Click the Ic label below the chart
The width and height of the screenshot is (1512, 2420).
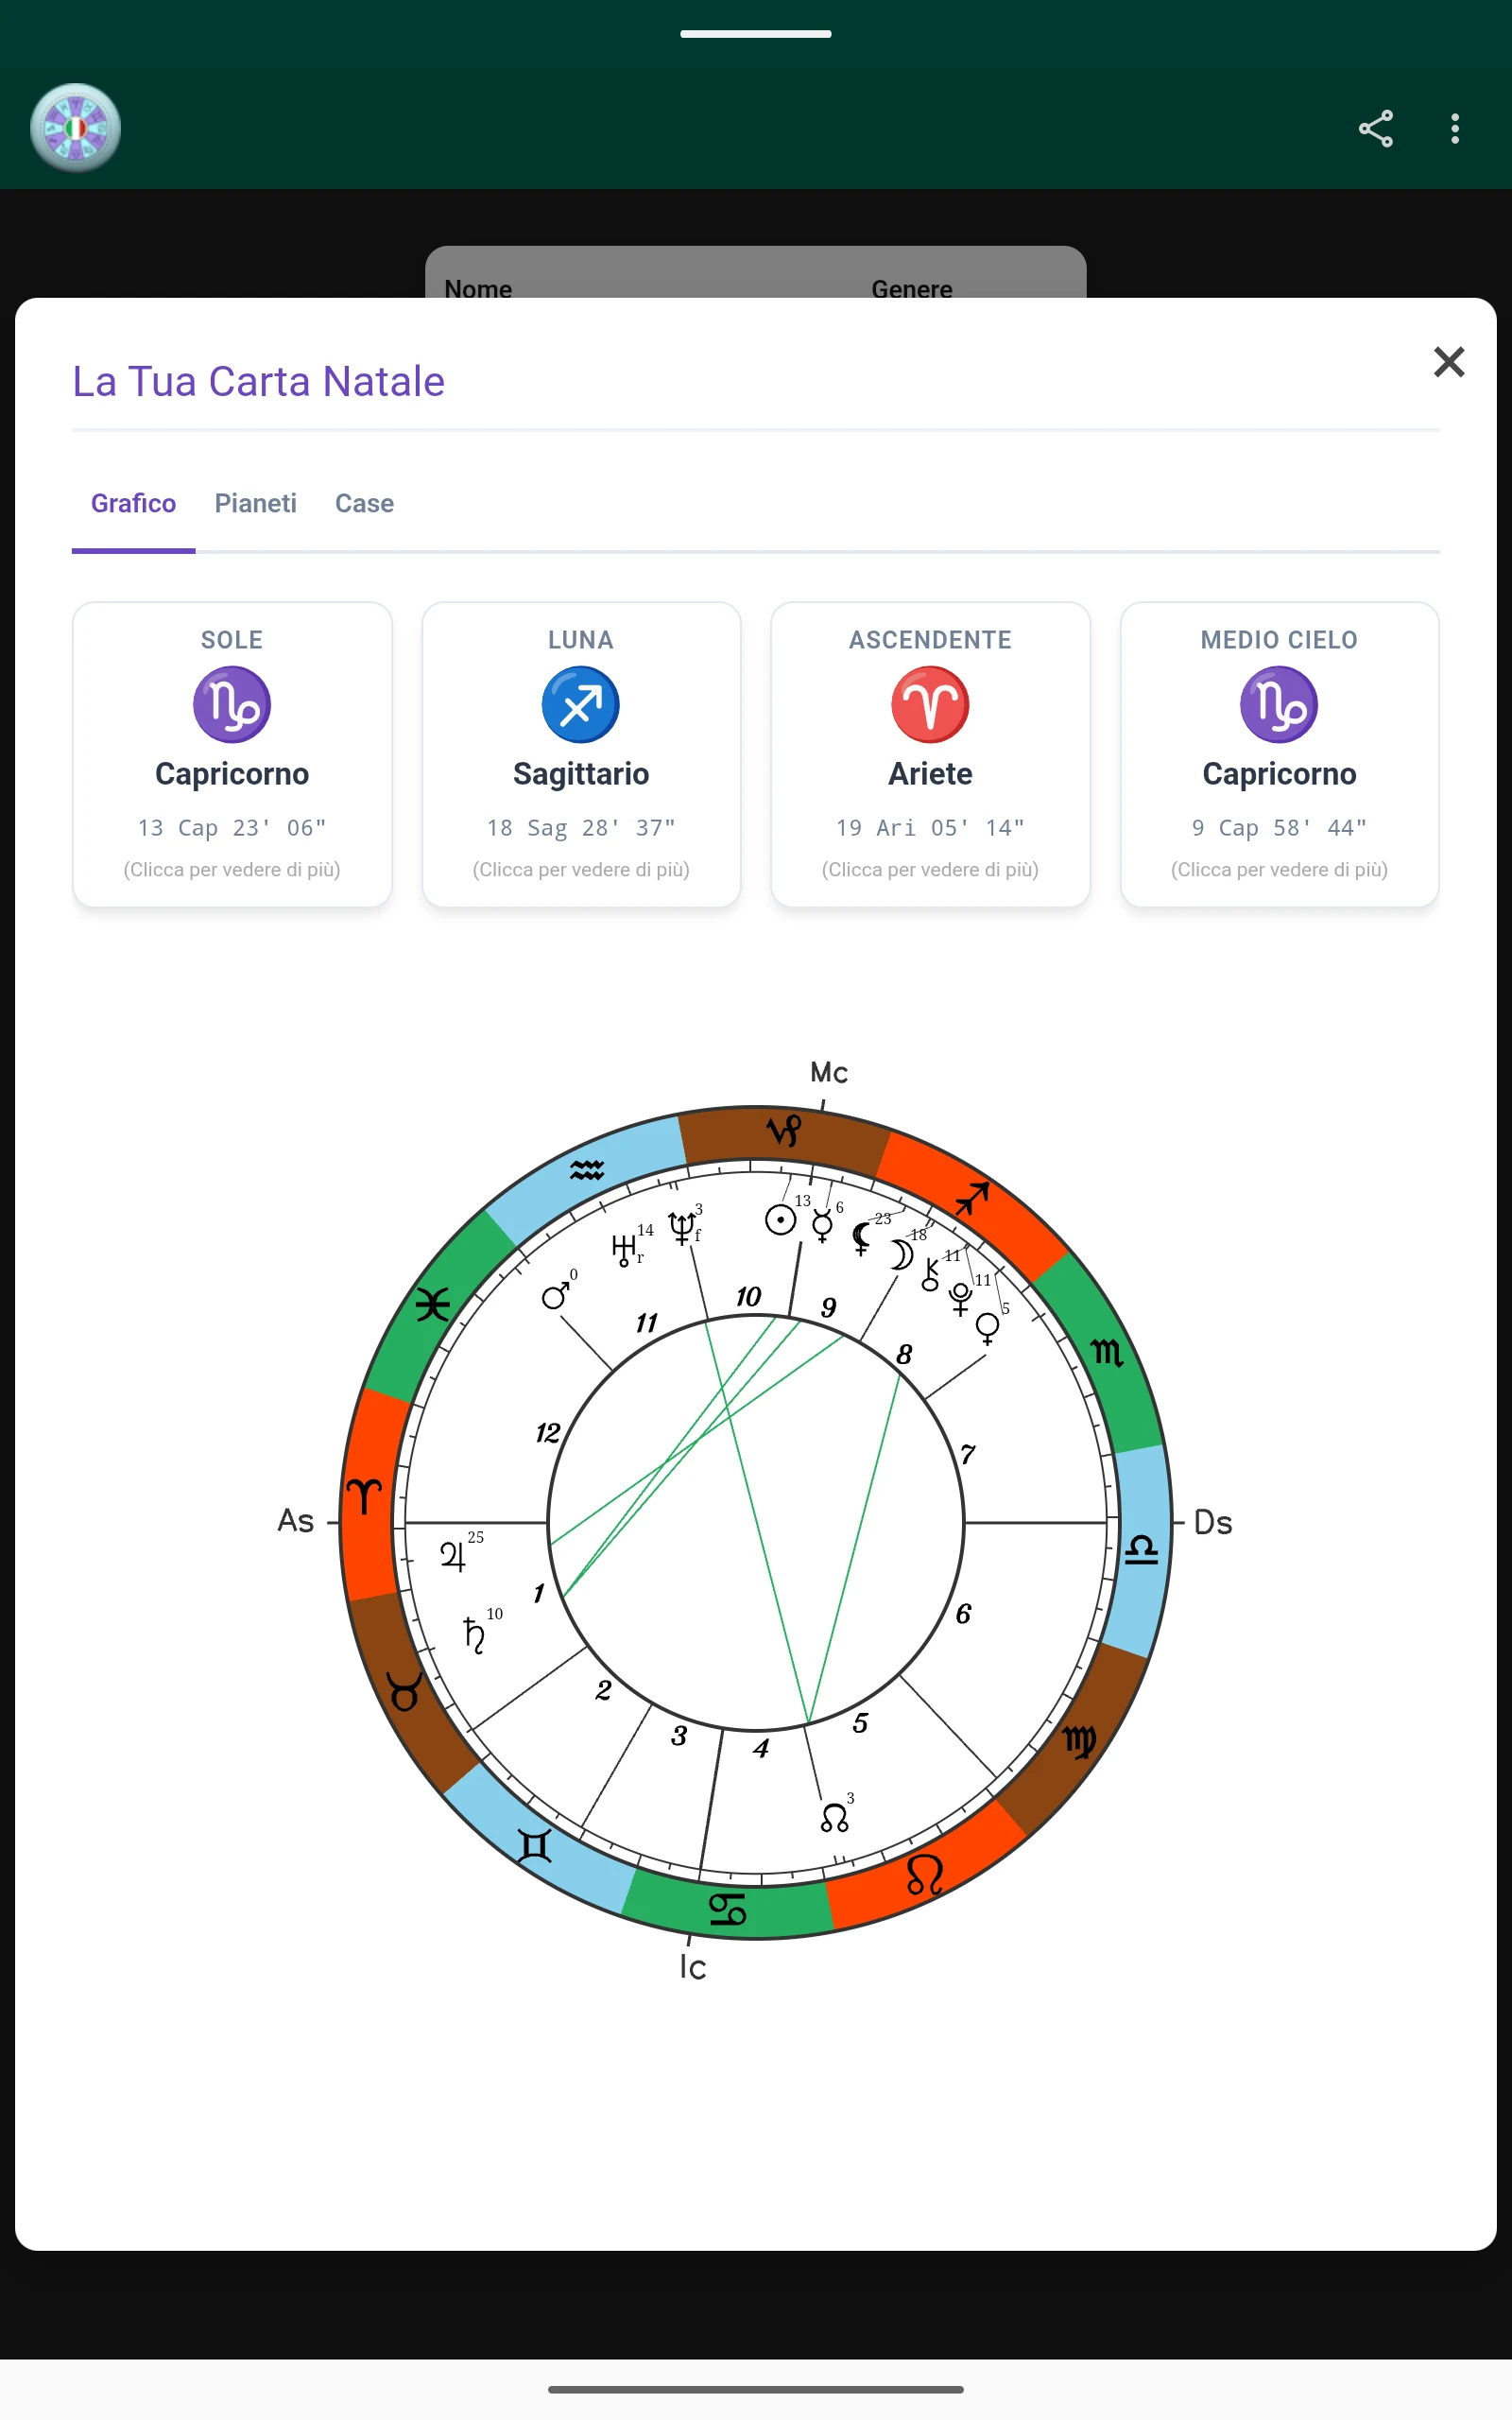coord(692,1967)
